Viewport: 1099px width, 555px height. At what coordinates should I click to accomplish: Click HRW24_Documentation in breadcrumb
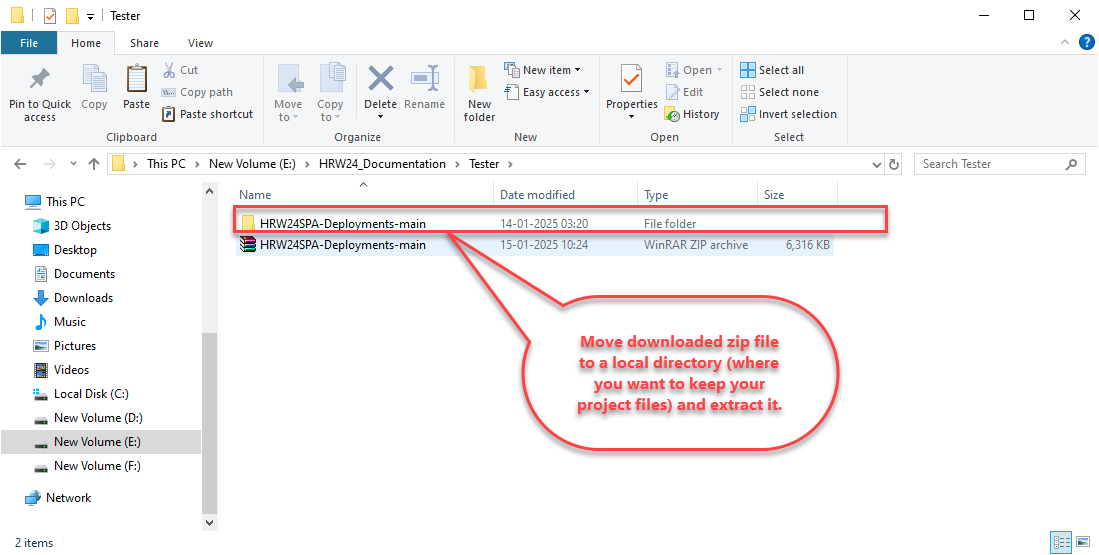(x=382, y=164)
